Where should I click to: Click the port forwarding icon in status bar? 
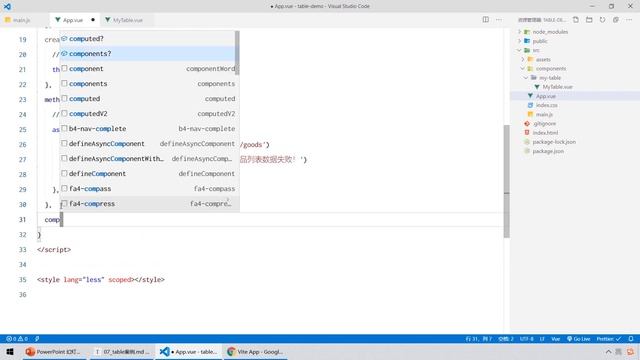point(37,339)
